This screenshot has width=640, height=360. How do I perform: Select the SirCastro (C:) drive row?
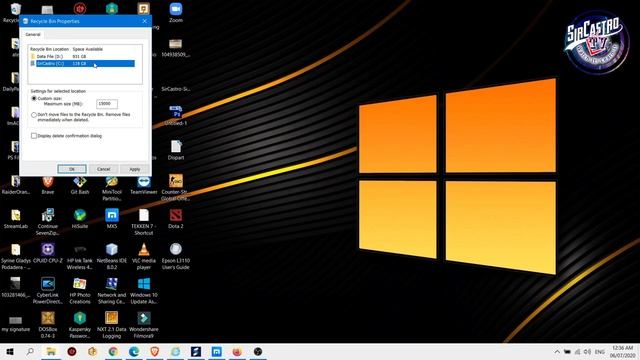82,64
